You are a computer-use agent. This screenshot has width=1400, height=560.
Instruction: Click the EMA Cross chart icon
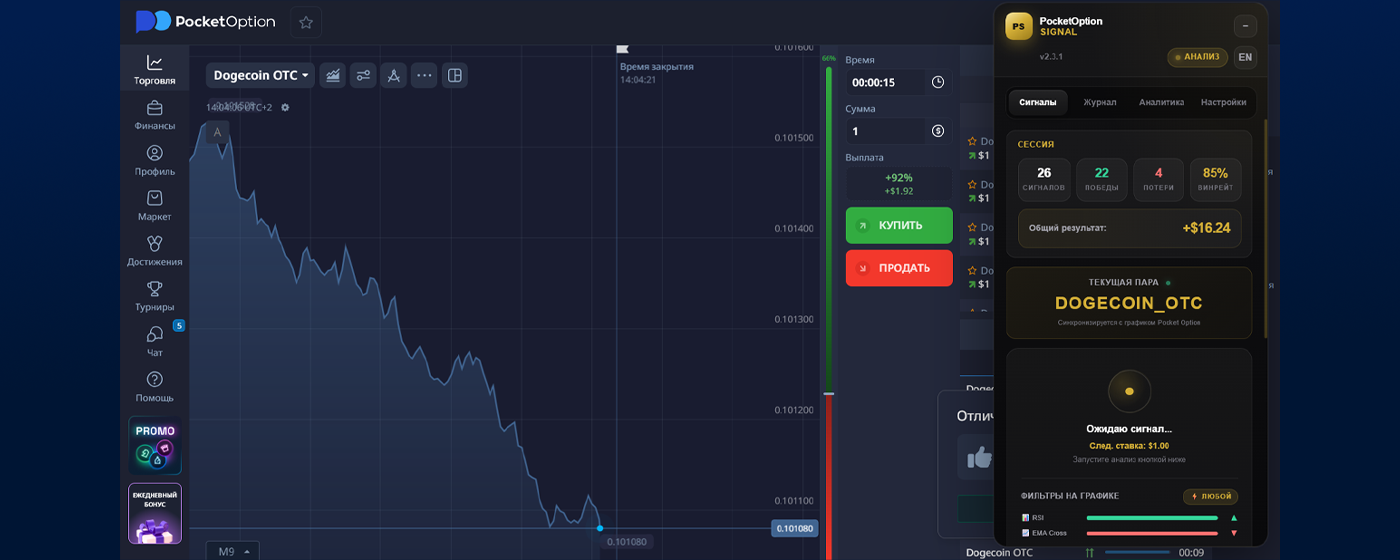[x=1025, y=533]
